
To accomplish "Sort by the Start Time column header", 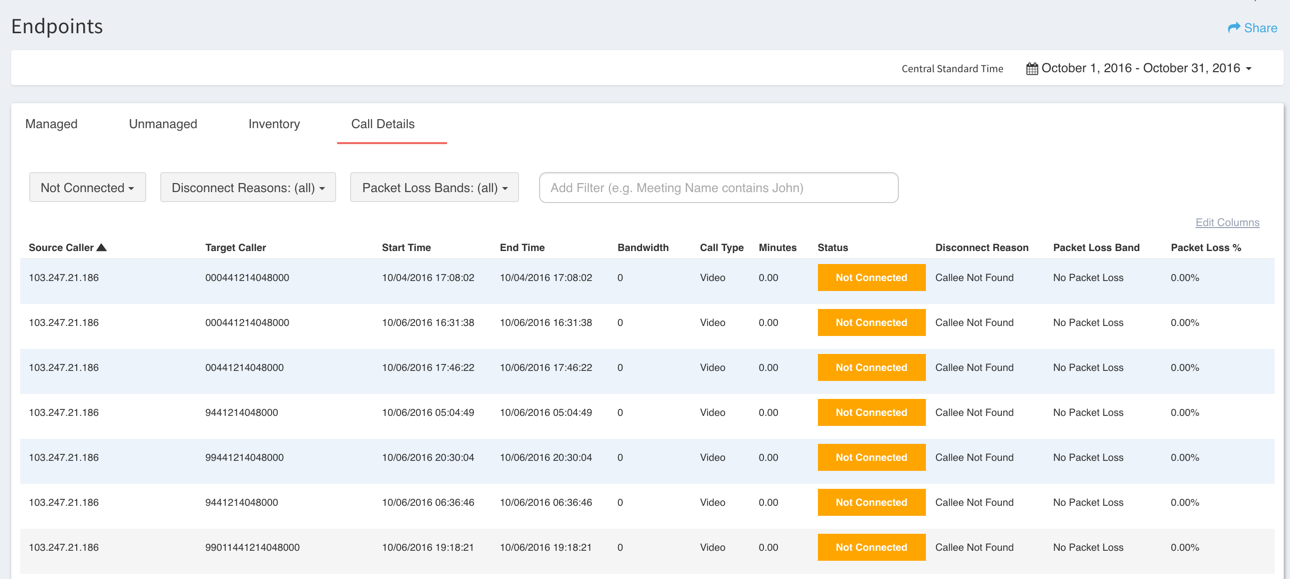I will pyautogui.click(x=407, y=248).
